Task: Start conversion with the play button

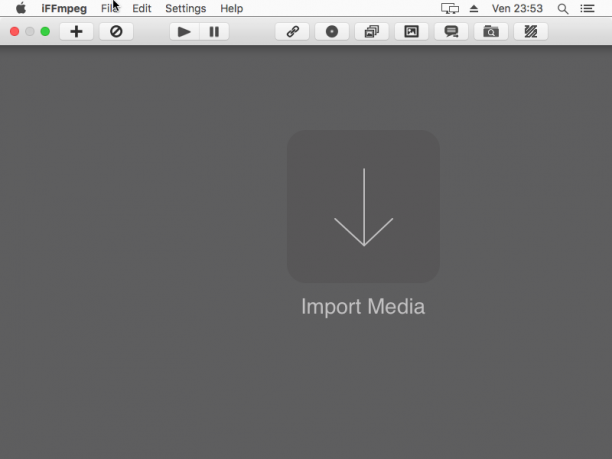Action: point(184,32)
